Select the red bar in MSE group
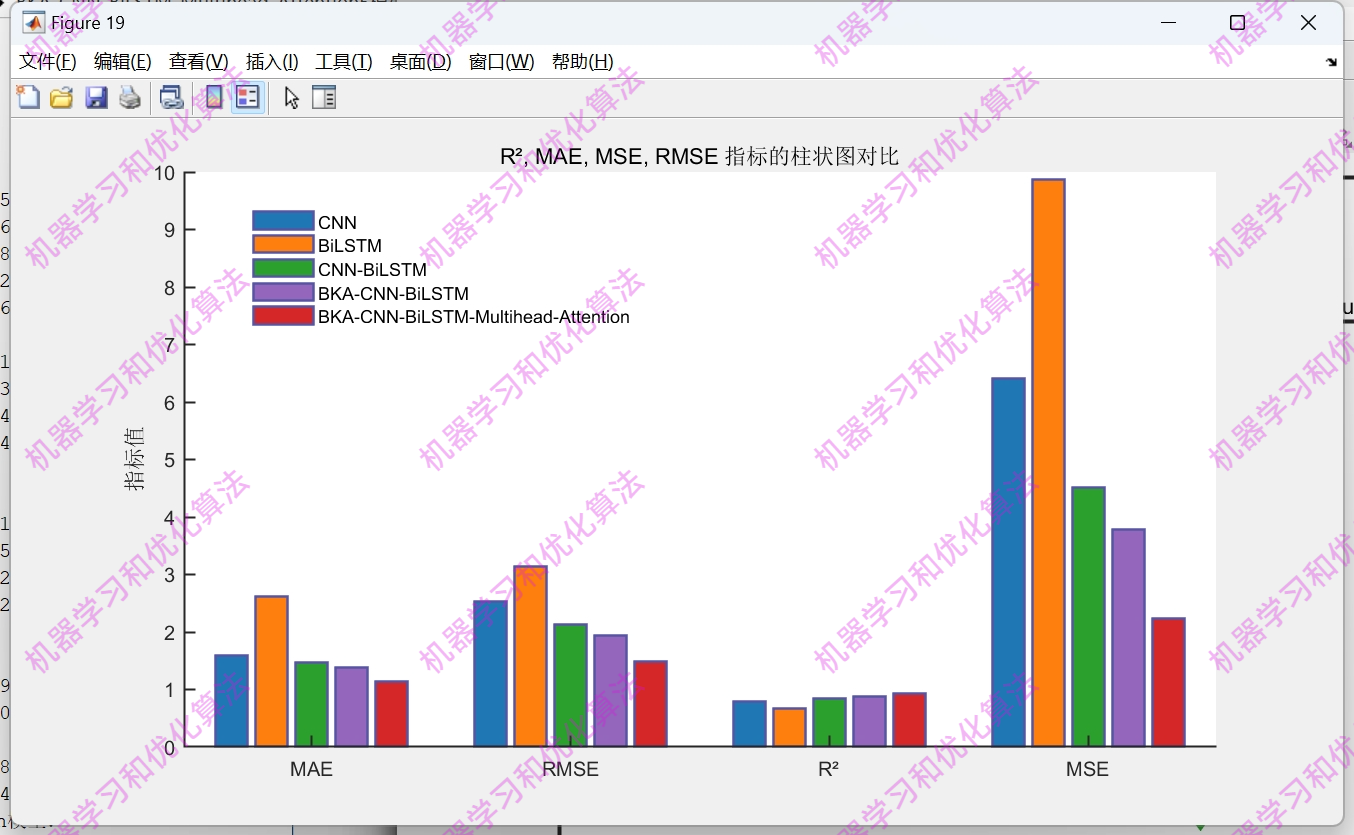The image size is (1354, 835). pyautogui.click(x=1168, y=682)
